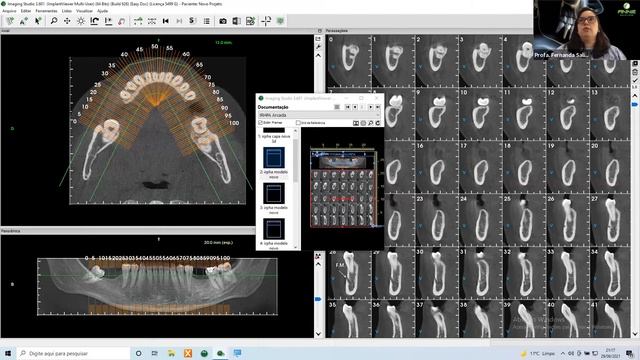The width and height of the screenshot is (640, 360).
Task: Click the skip-to-first slice toolbar icon
Action: pos(166,21)
